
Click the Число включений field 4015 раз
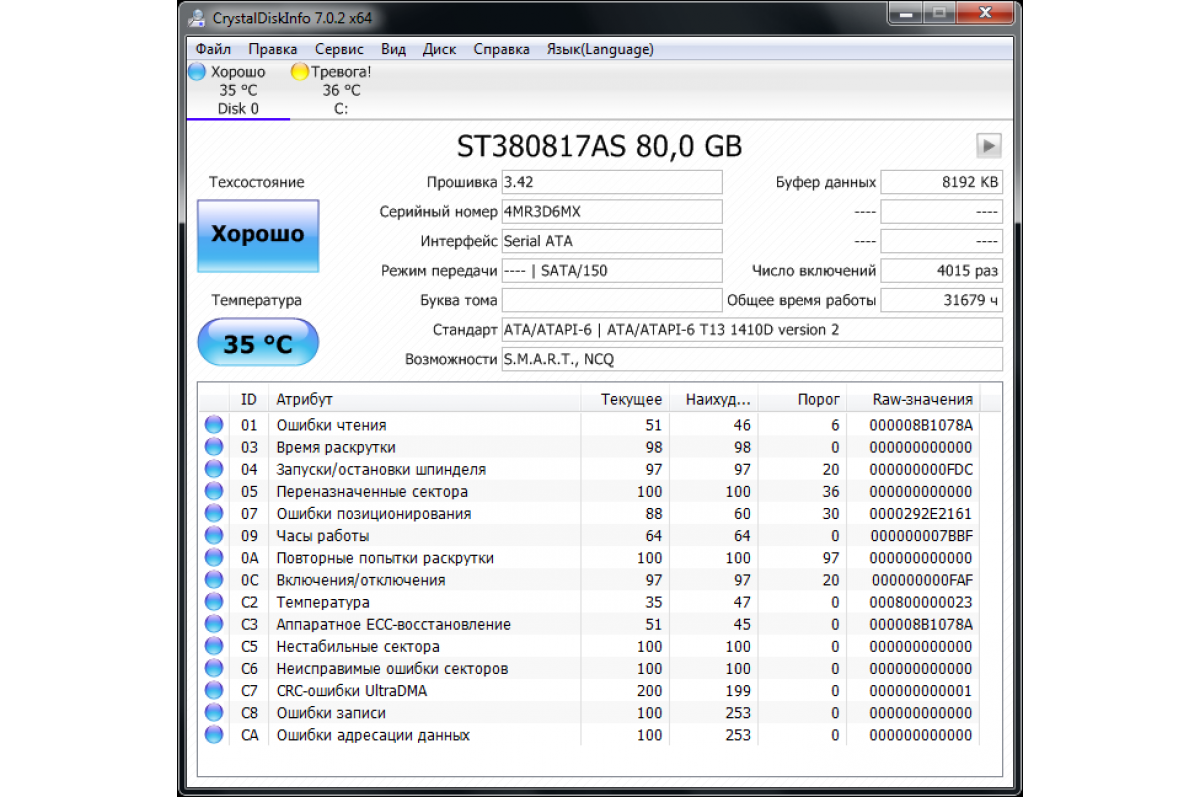[942, 271]
